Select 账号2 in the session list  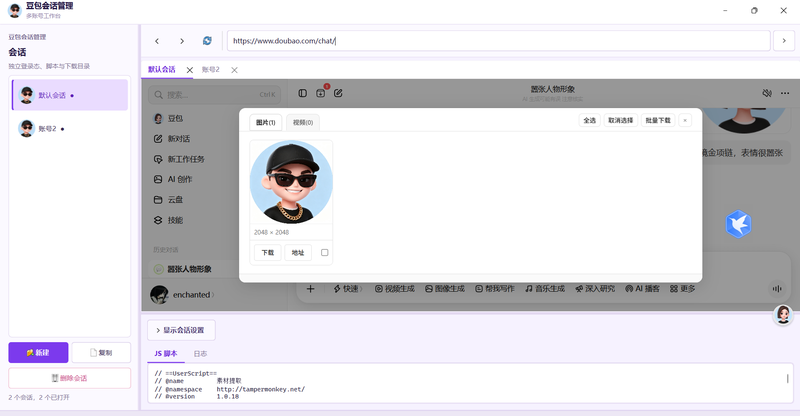coord(70,129)
